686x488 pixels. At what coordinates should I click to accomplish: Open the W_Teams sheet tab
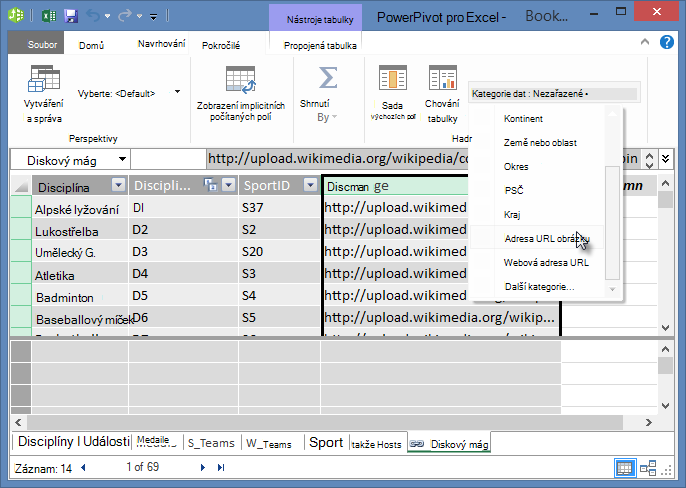(x=269, y=444)
